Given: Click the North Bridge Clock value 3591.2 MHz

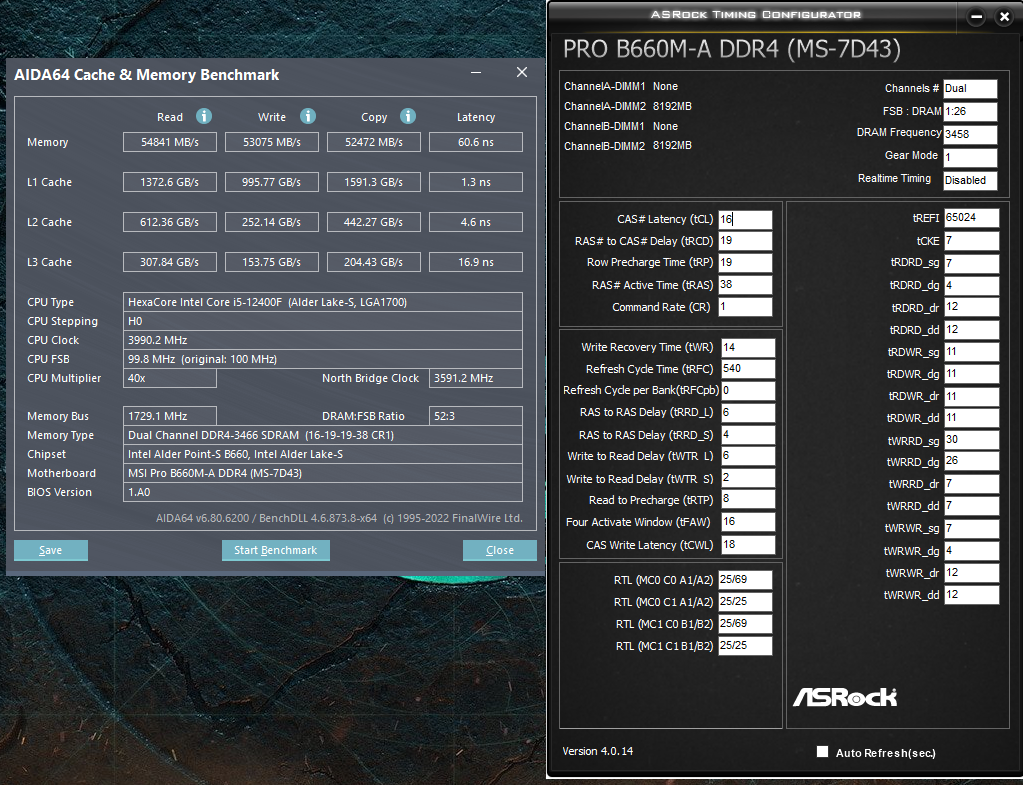Looking at the screenshot, I should point(476,378).
